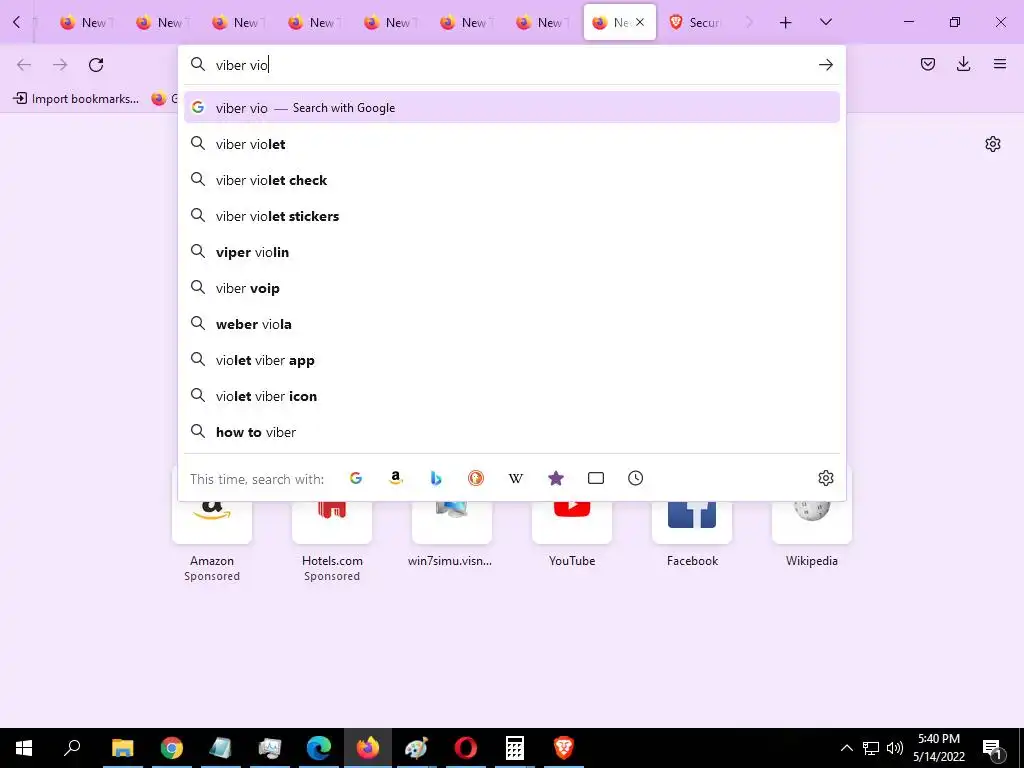
Task: Open the Hotels.com sponsored shortcut tile
Action: [332, 524]
